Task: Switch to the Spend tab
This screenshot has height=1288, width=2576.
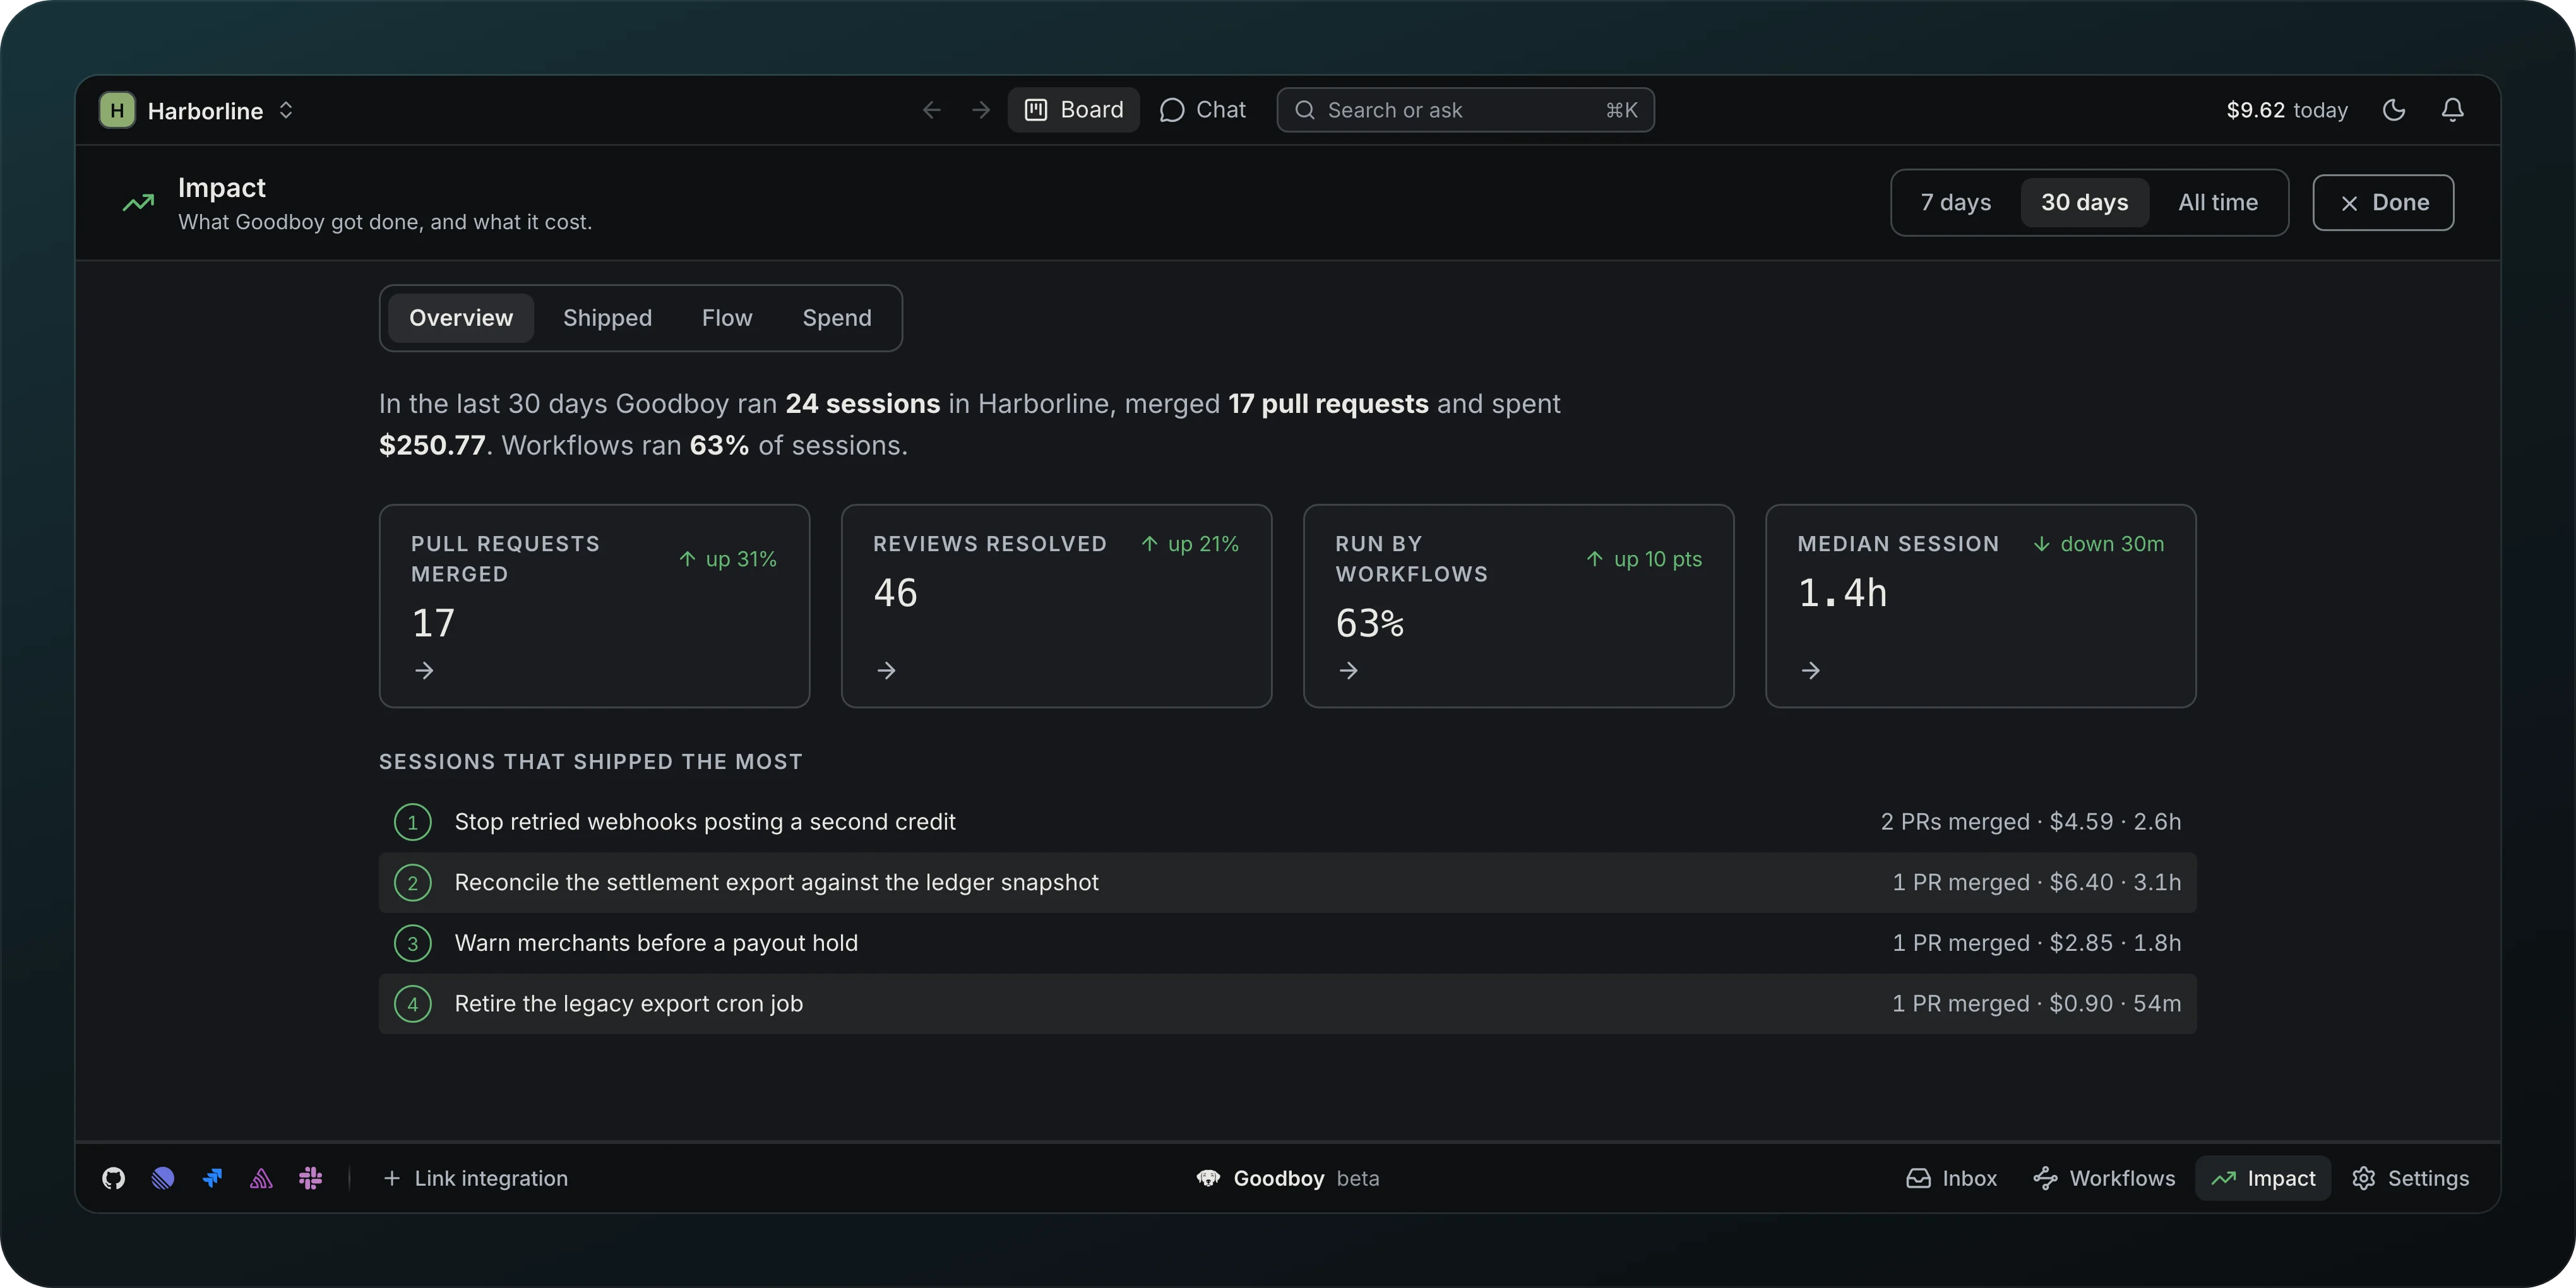Action: coord(837,318)
